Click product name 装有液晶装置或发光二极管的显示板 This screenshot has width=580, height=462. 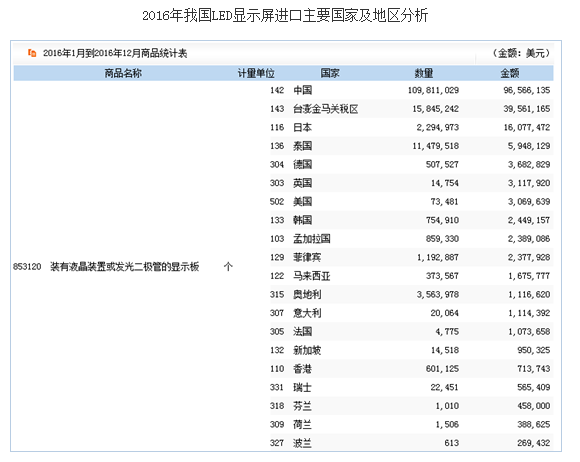(125, 266)
